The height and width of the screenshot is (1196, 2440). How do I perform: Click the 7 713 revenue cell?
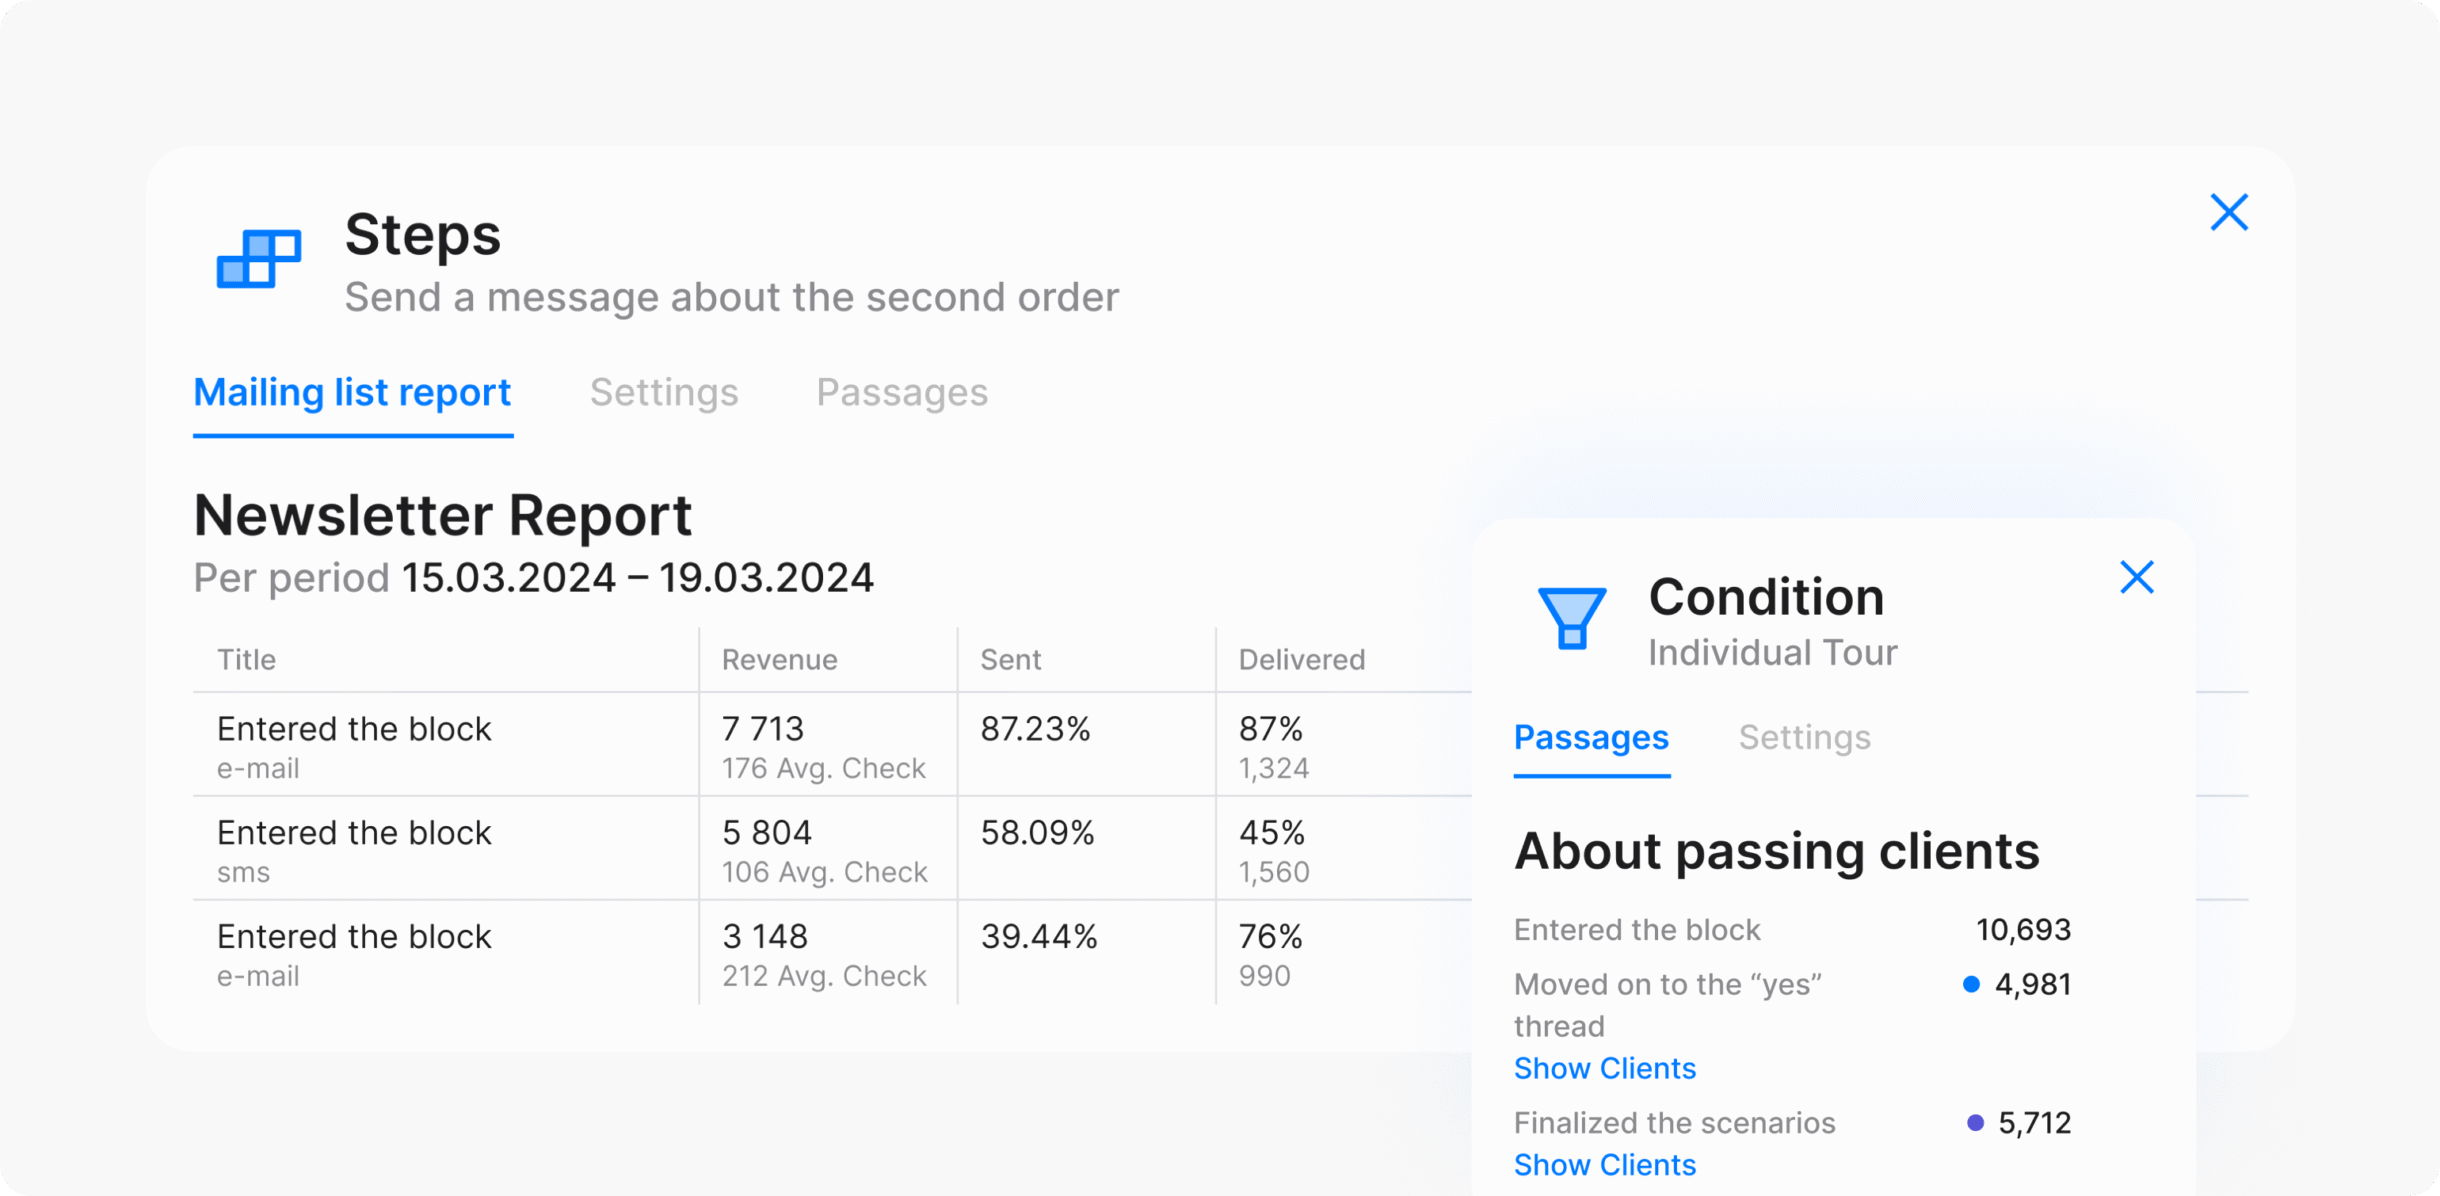(763, 729)
